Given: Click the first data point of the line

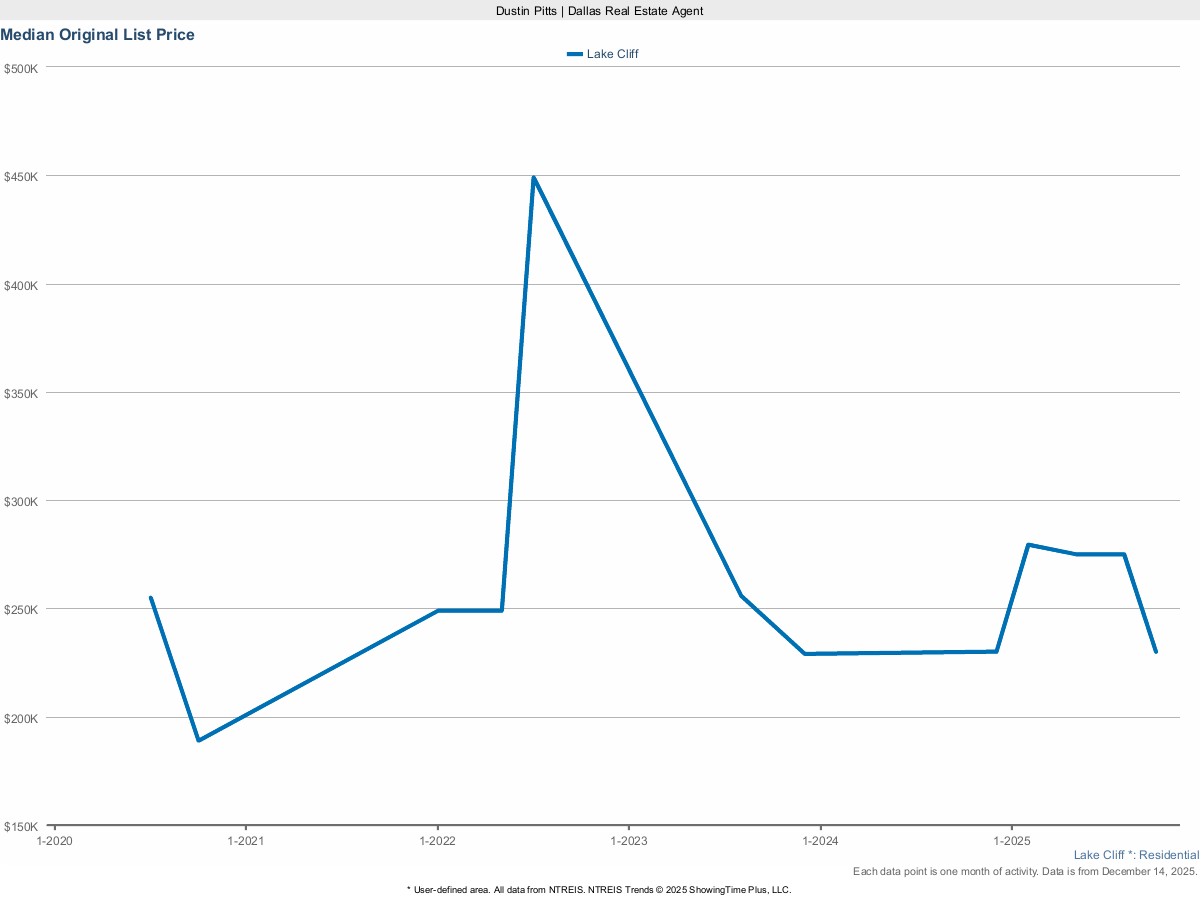Looking at the screenshot, I should [151, 598].
